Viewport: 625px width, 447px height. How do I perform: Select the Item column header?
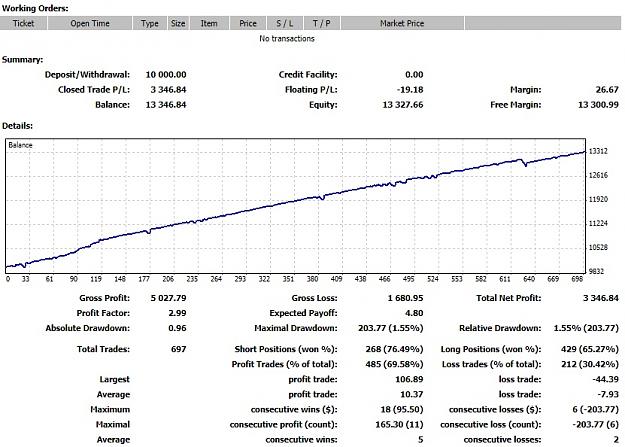point(209,23)
